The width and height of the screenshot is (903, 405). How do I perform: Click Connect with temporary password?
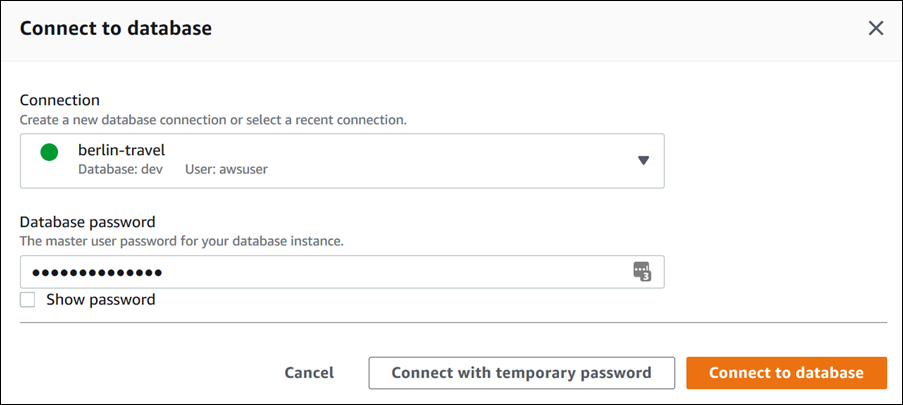(x=521, y=372)
